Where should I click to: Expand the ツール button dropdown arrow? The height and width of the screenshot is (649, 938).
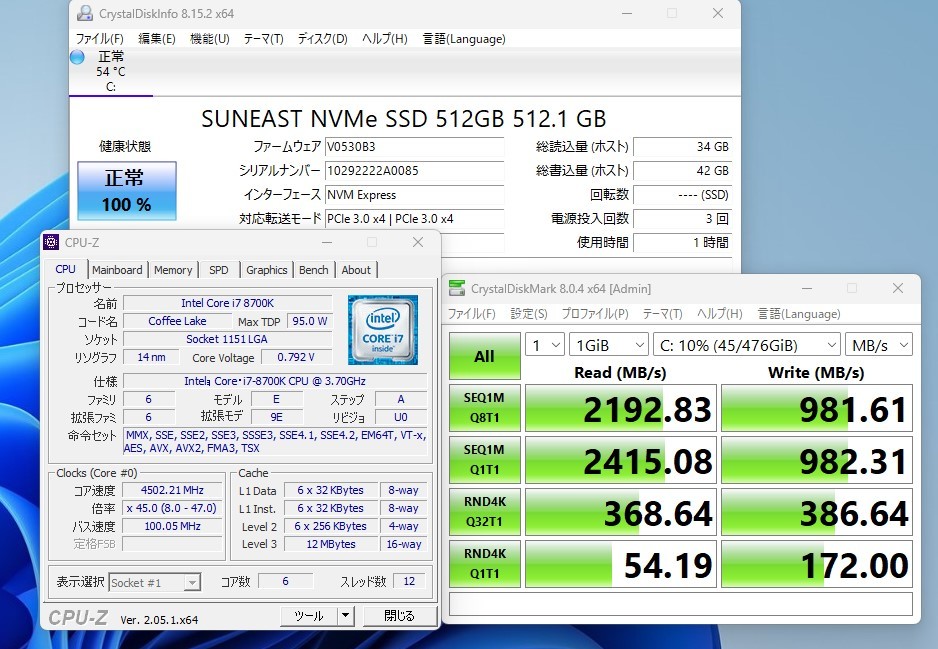[x=346, y=616]
